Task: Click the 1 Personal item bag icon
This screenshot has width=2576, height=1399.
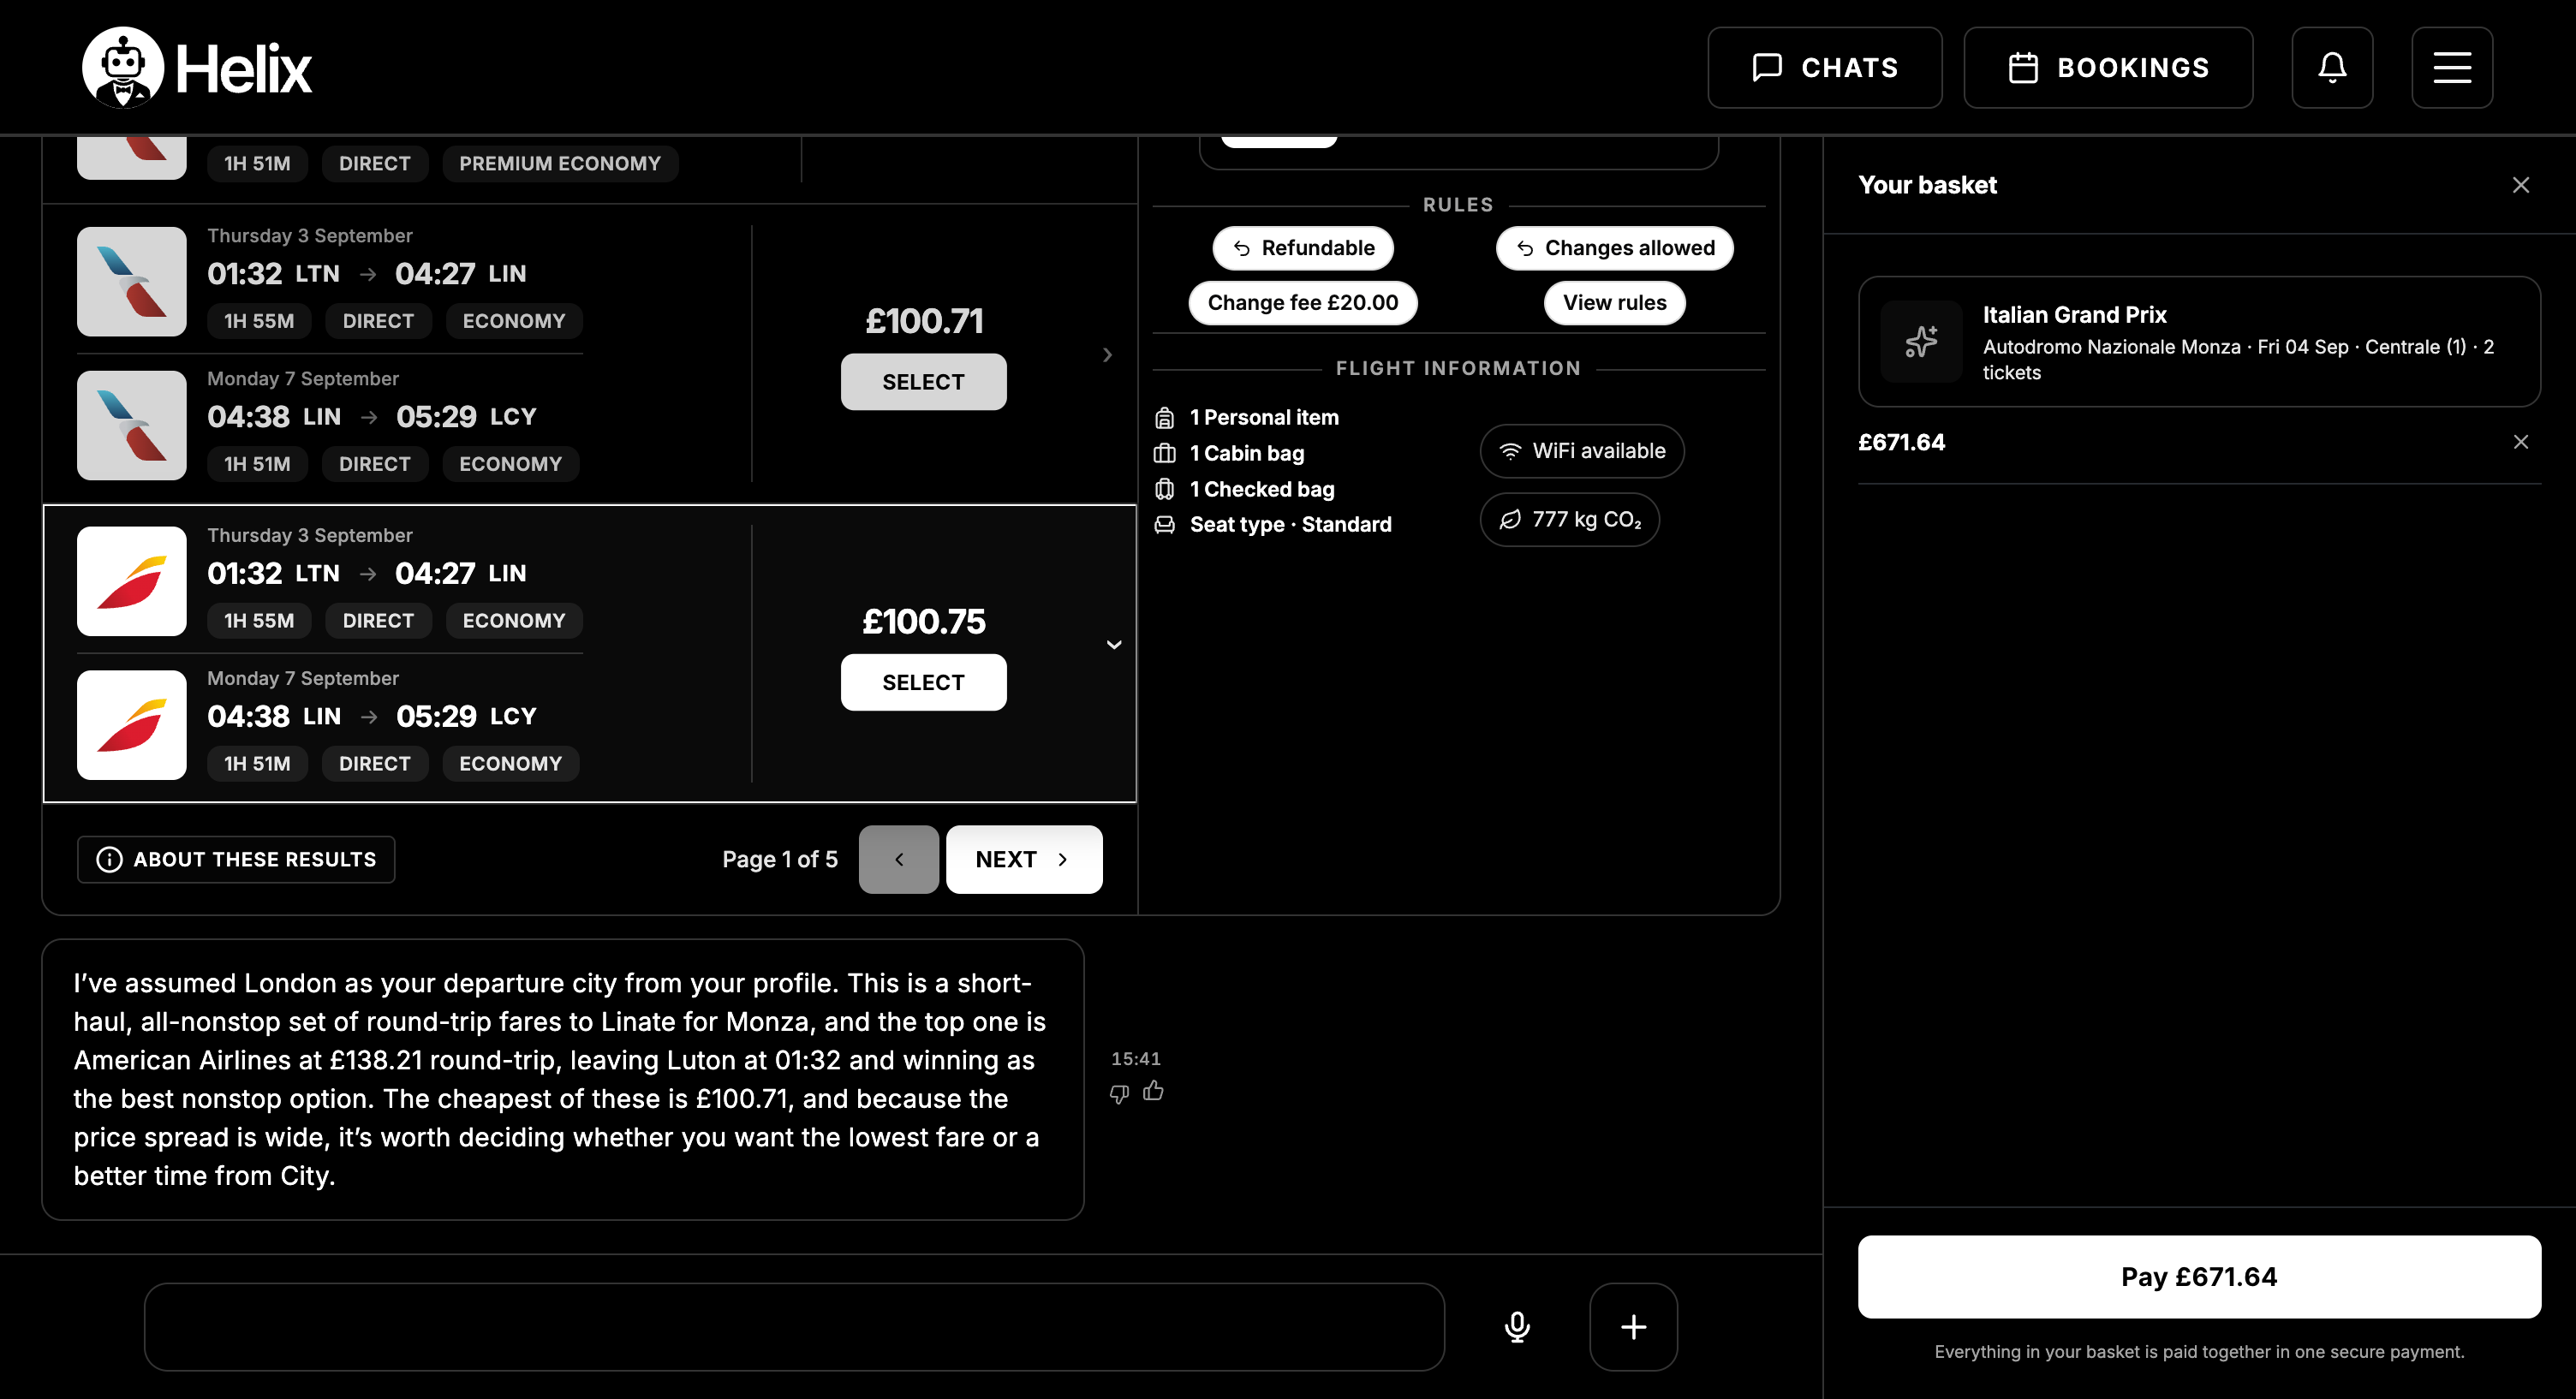Action: 1164,418
